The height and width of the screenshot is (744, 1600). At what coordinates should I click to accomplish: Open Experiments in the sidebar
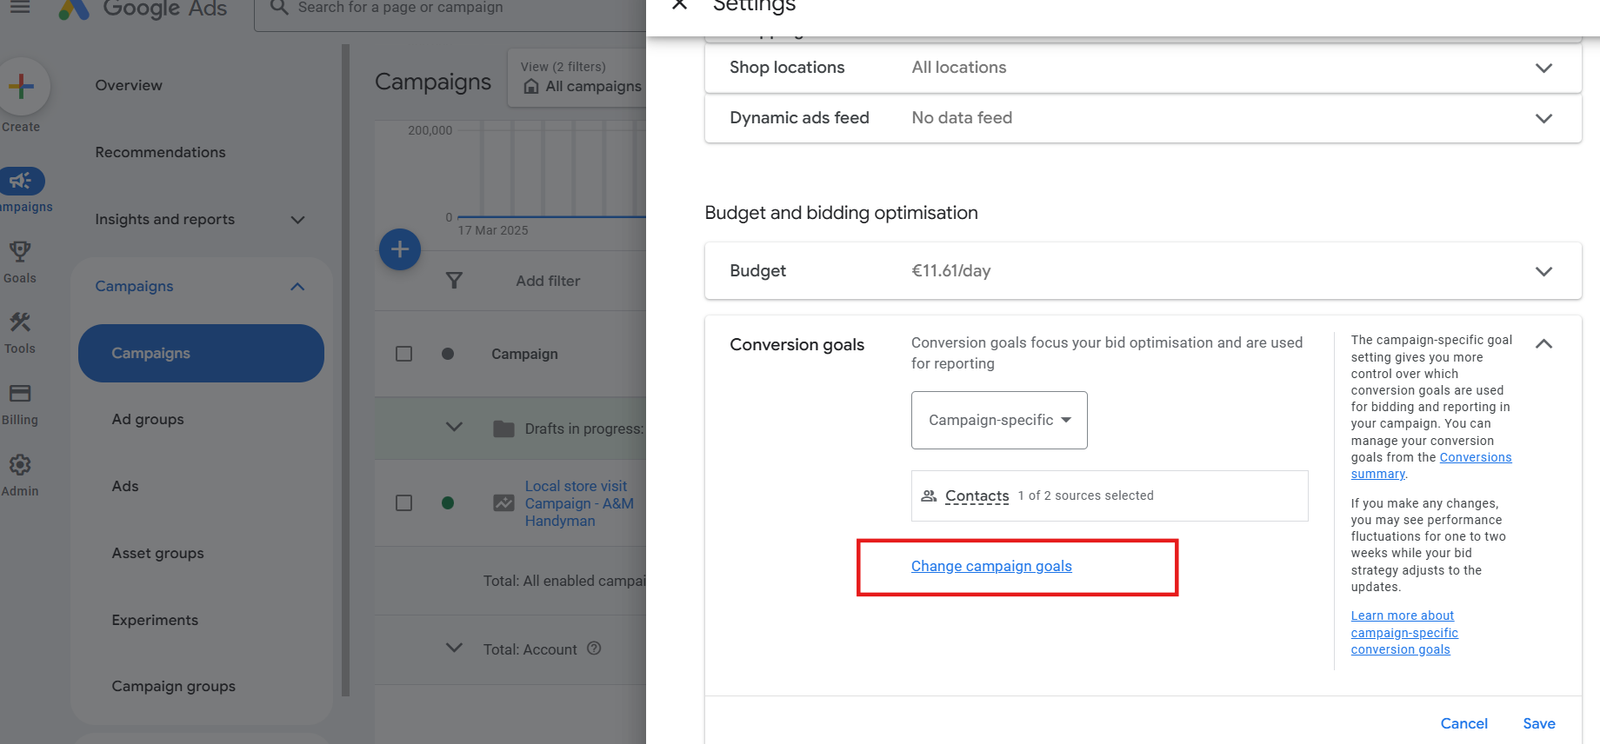point(155,621)
